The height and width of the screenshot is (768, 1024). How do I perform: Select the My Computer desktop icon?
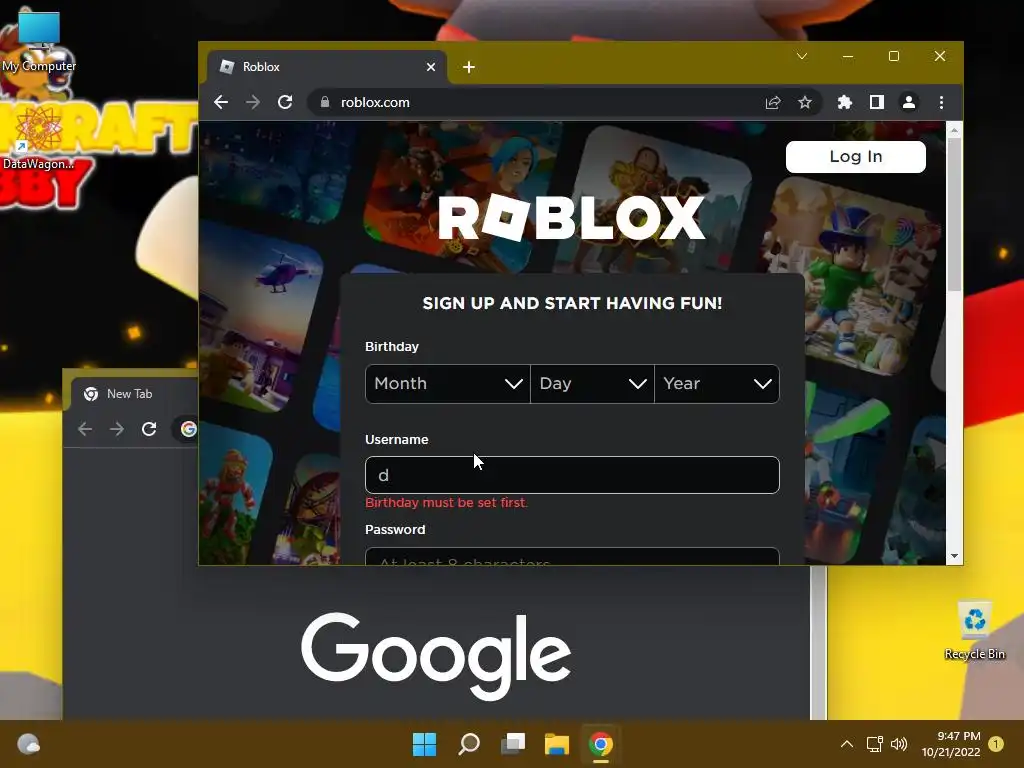coord(39,39)
